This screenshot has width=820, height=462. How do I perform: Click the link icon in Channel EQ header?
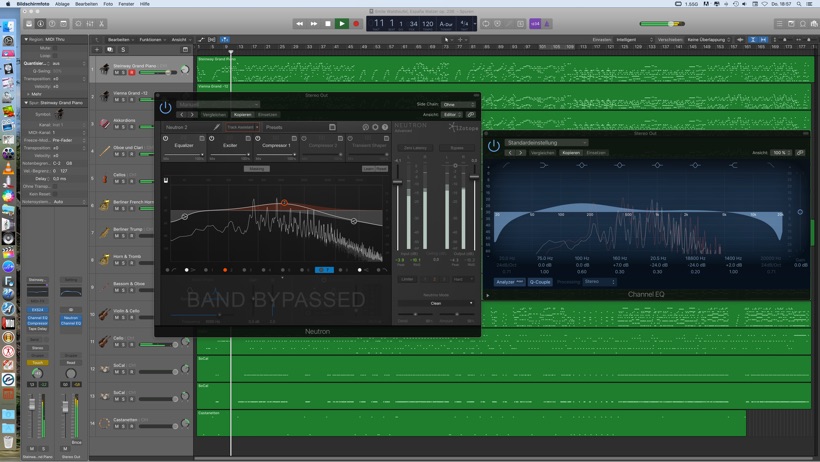[800, 153]
